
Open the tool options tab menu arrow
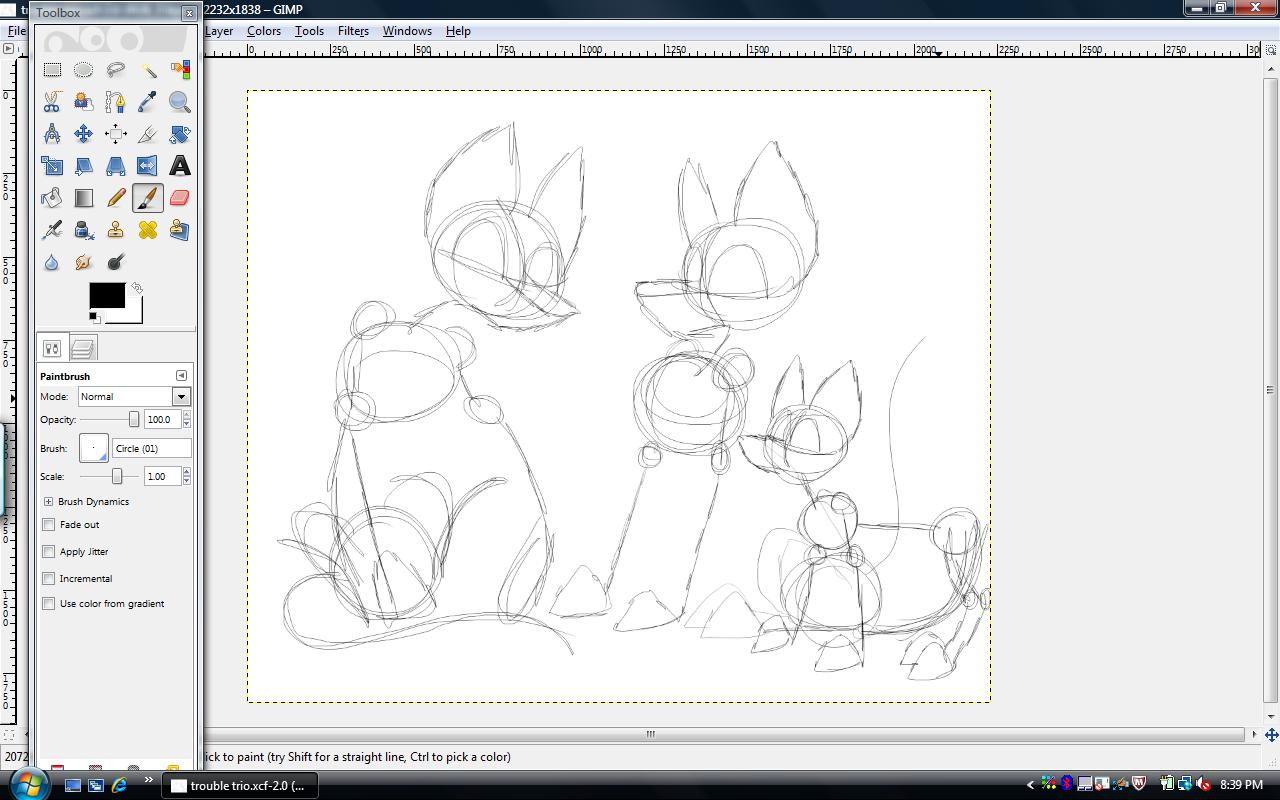[x=181, y=375]
